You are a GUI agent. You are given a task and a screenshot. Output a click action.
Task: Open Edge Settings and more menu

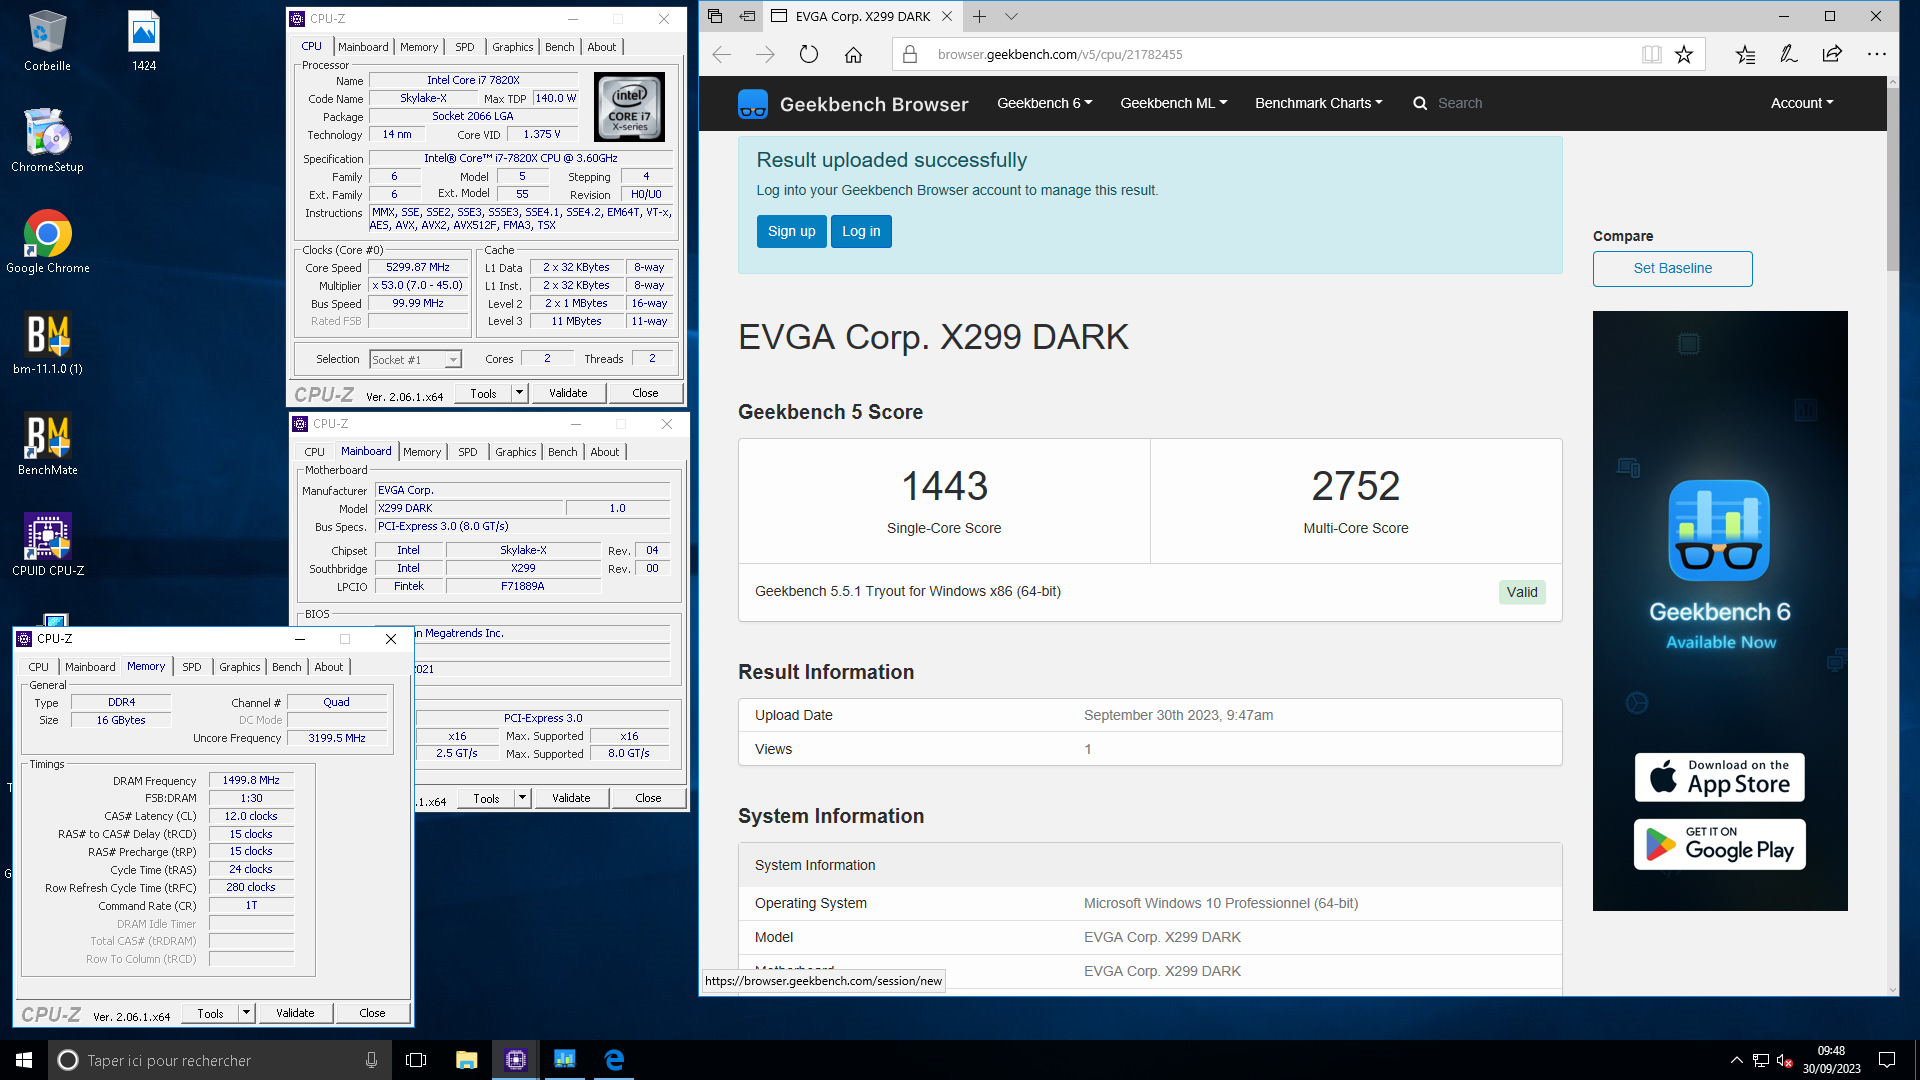pyautogui.click(x=1877, y=55)
